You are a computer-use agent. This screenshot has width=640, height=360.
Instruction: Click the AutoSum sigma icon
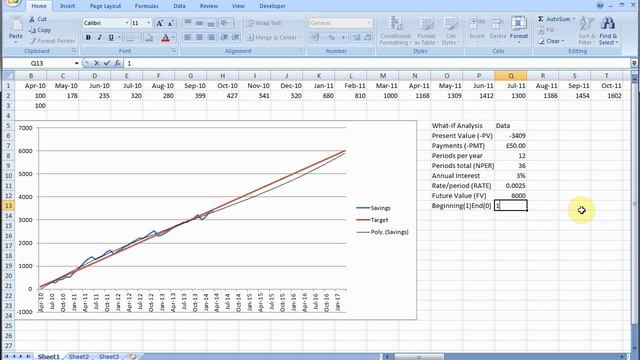click(x=540, y=19)
